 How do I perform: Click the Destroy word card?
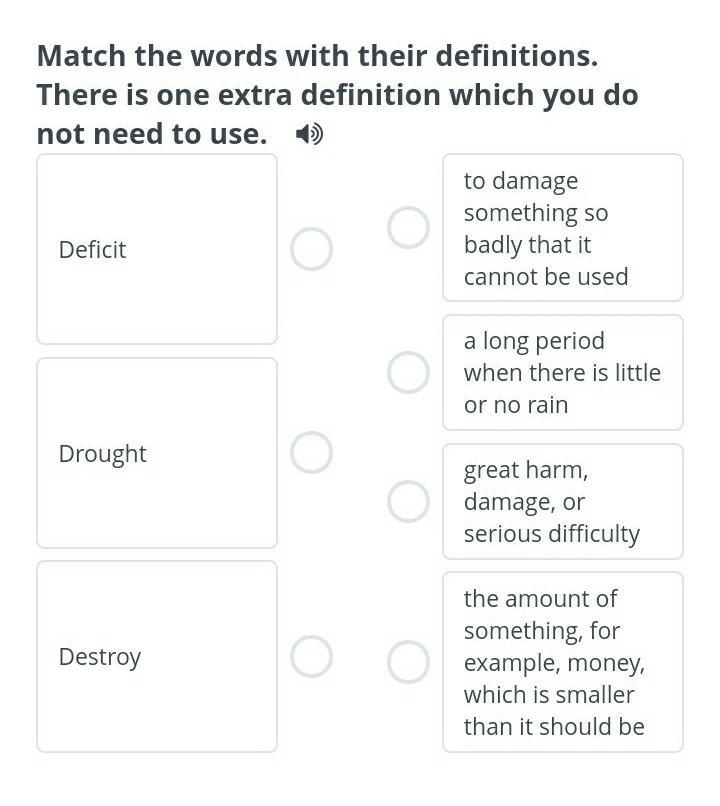pyautogui.click(x=157, y=656)
